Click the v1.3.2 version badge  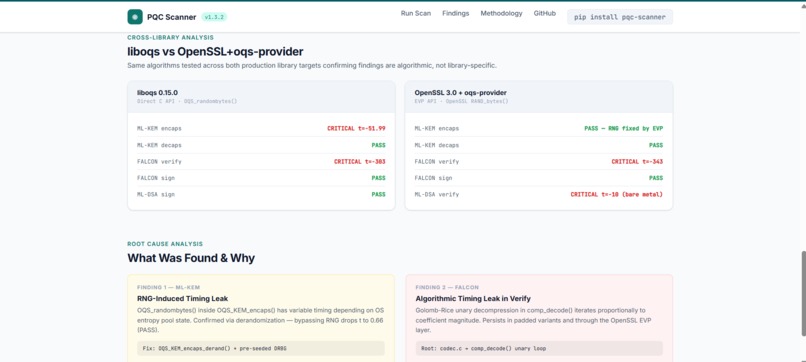coord(214,17)
